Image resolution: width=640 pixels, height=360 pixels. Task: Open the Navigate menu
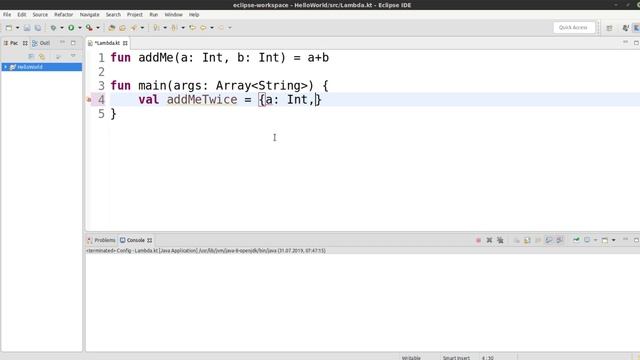pos(89,15)
